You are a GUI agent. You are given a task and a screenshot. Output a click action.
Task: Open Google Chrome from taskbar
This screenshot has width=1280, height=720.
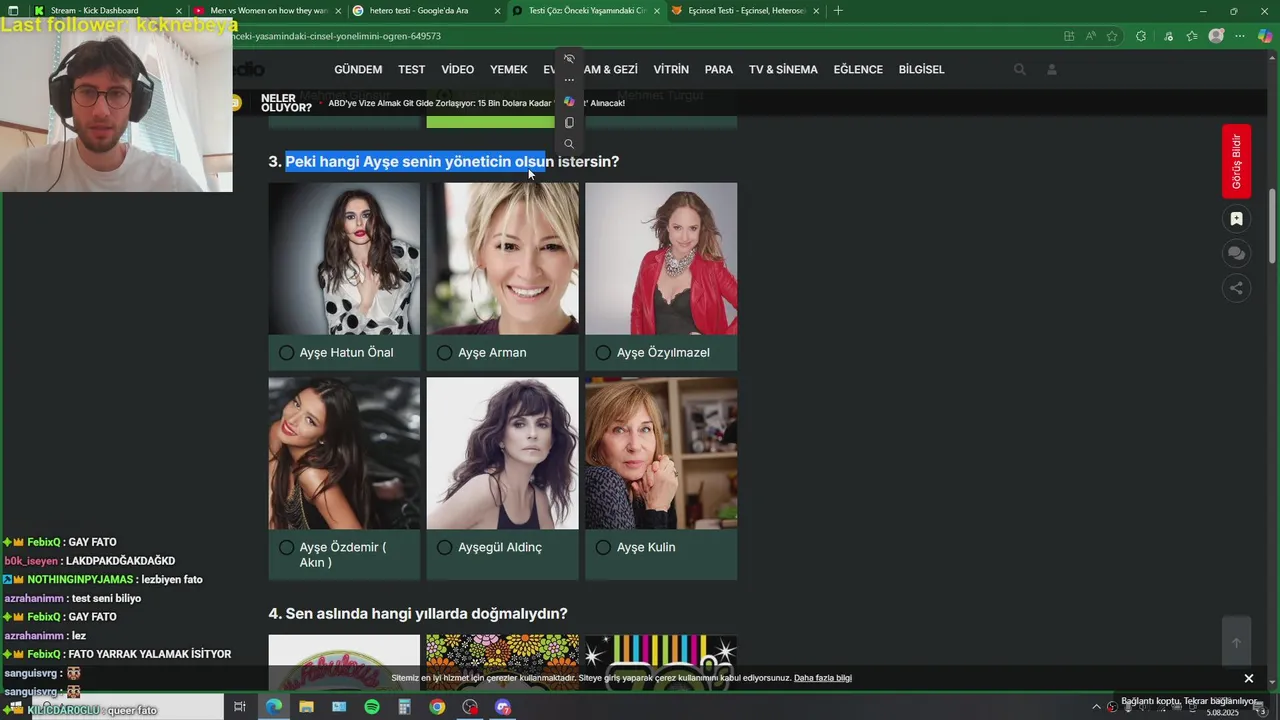[x=437, y=707]
